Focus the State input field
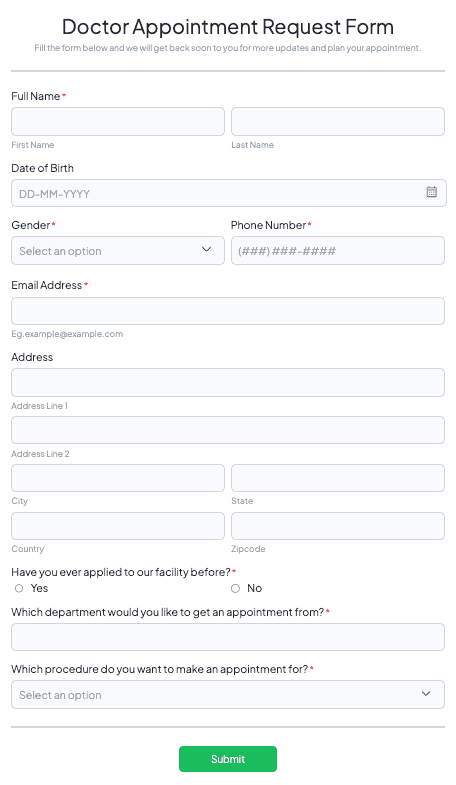This screenshot has height=785, width=456. point(338,478)
